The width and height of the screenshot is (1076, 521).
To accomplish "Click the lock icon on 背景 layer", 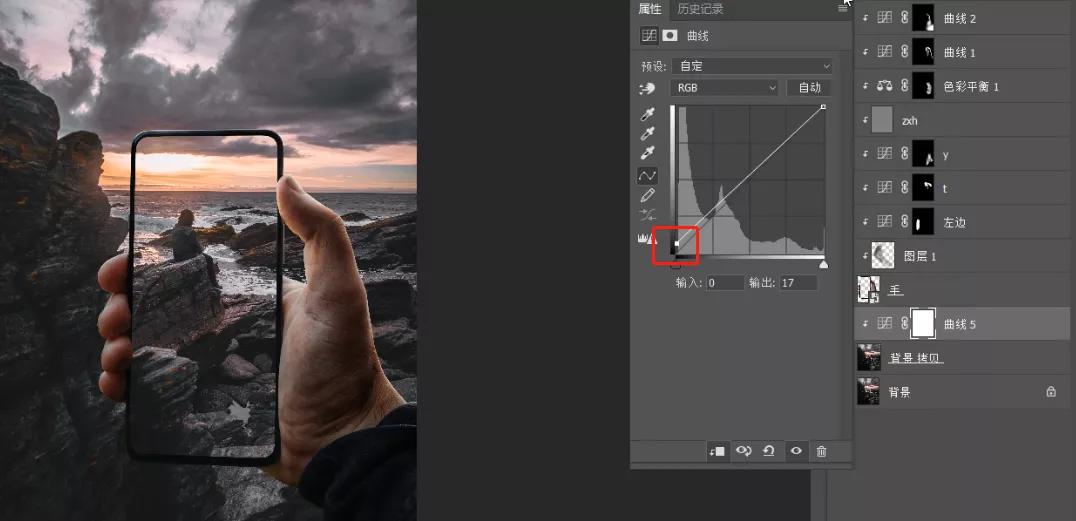I will (1051, 391).
